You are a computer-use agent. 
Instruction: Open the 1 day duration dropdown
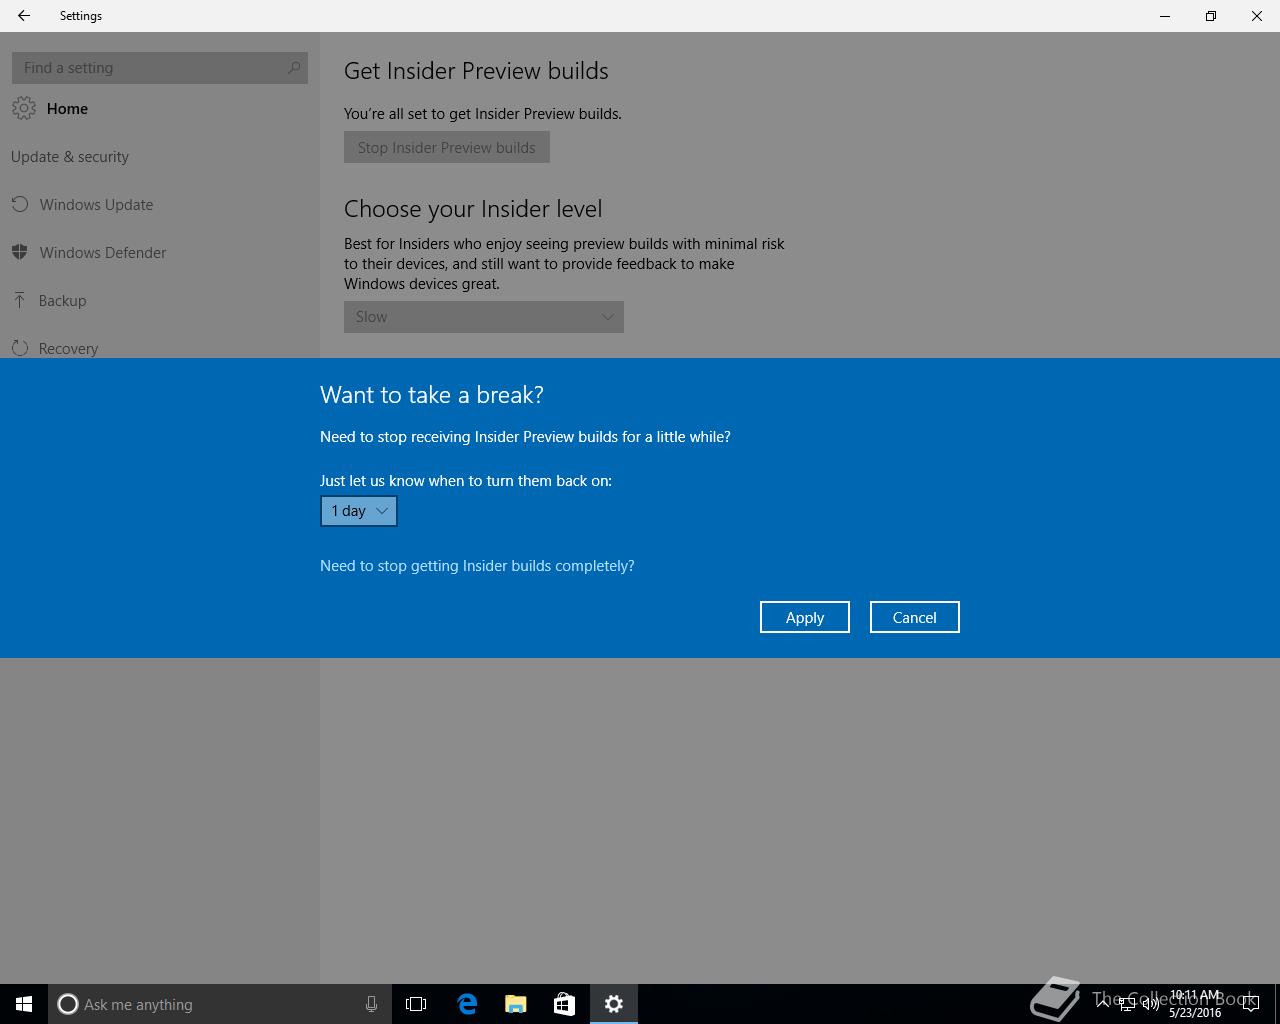click(x=359, y=511)
